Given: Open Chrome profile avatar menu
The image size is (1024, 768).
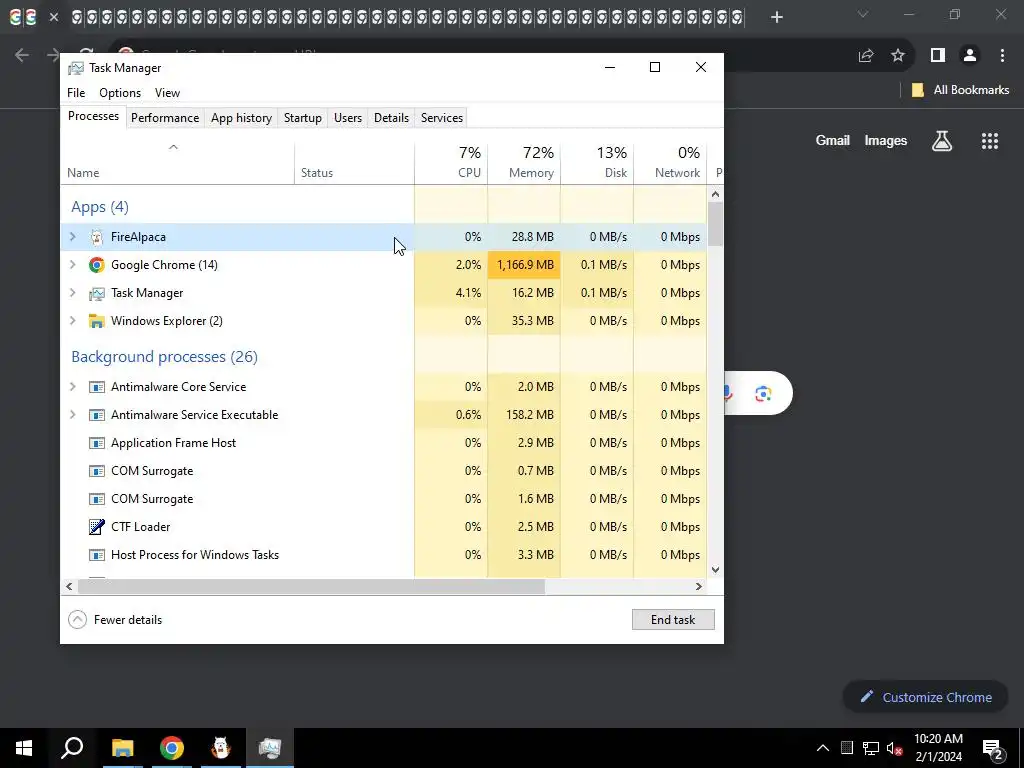Looking at the screenshot, I should coord(970,56).
